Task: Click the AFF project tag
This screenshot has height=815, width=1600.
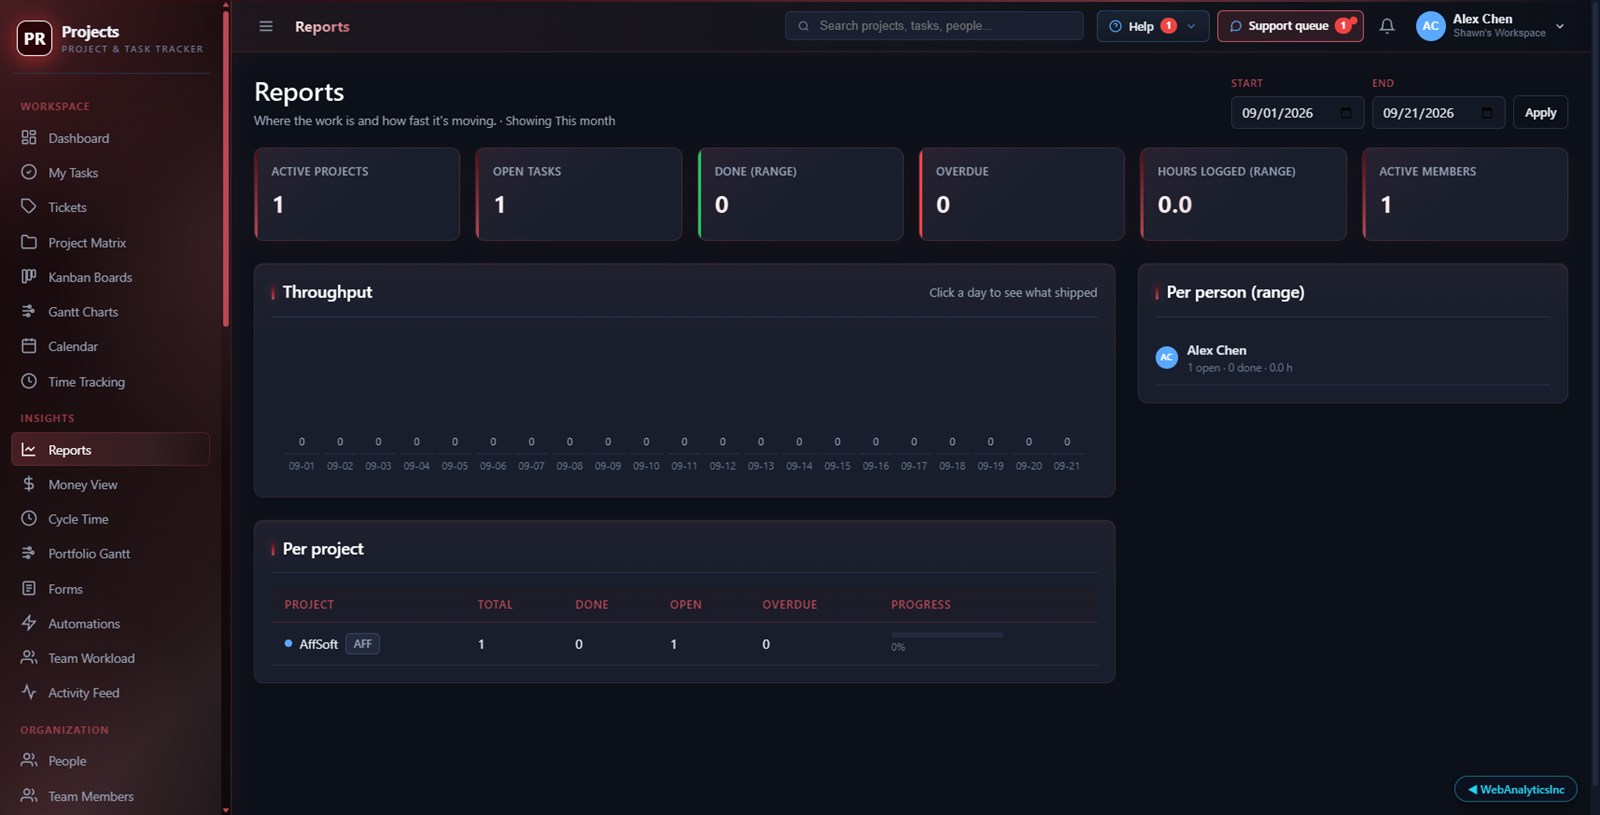Action: point(362,644)
